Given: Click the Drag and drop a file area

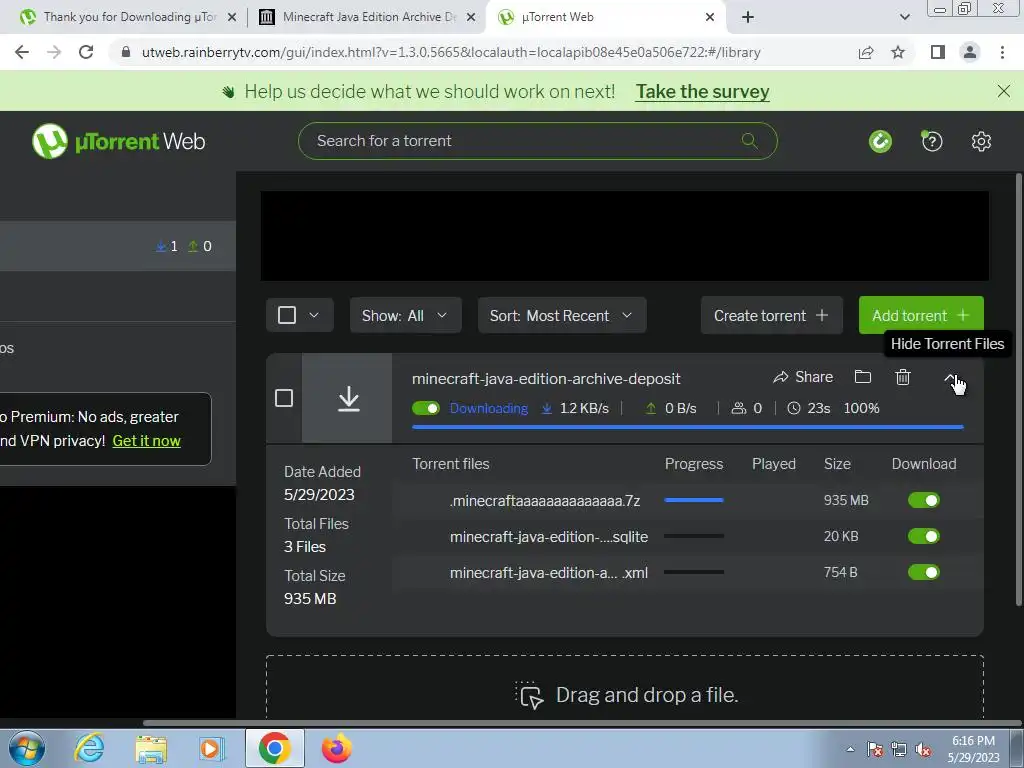Looking at the screenshot, I should (x=624, y=688).
